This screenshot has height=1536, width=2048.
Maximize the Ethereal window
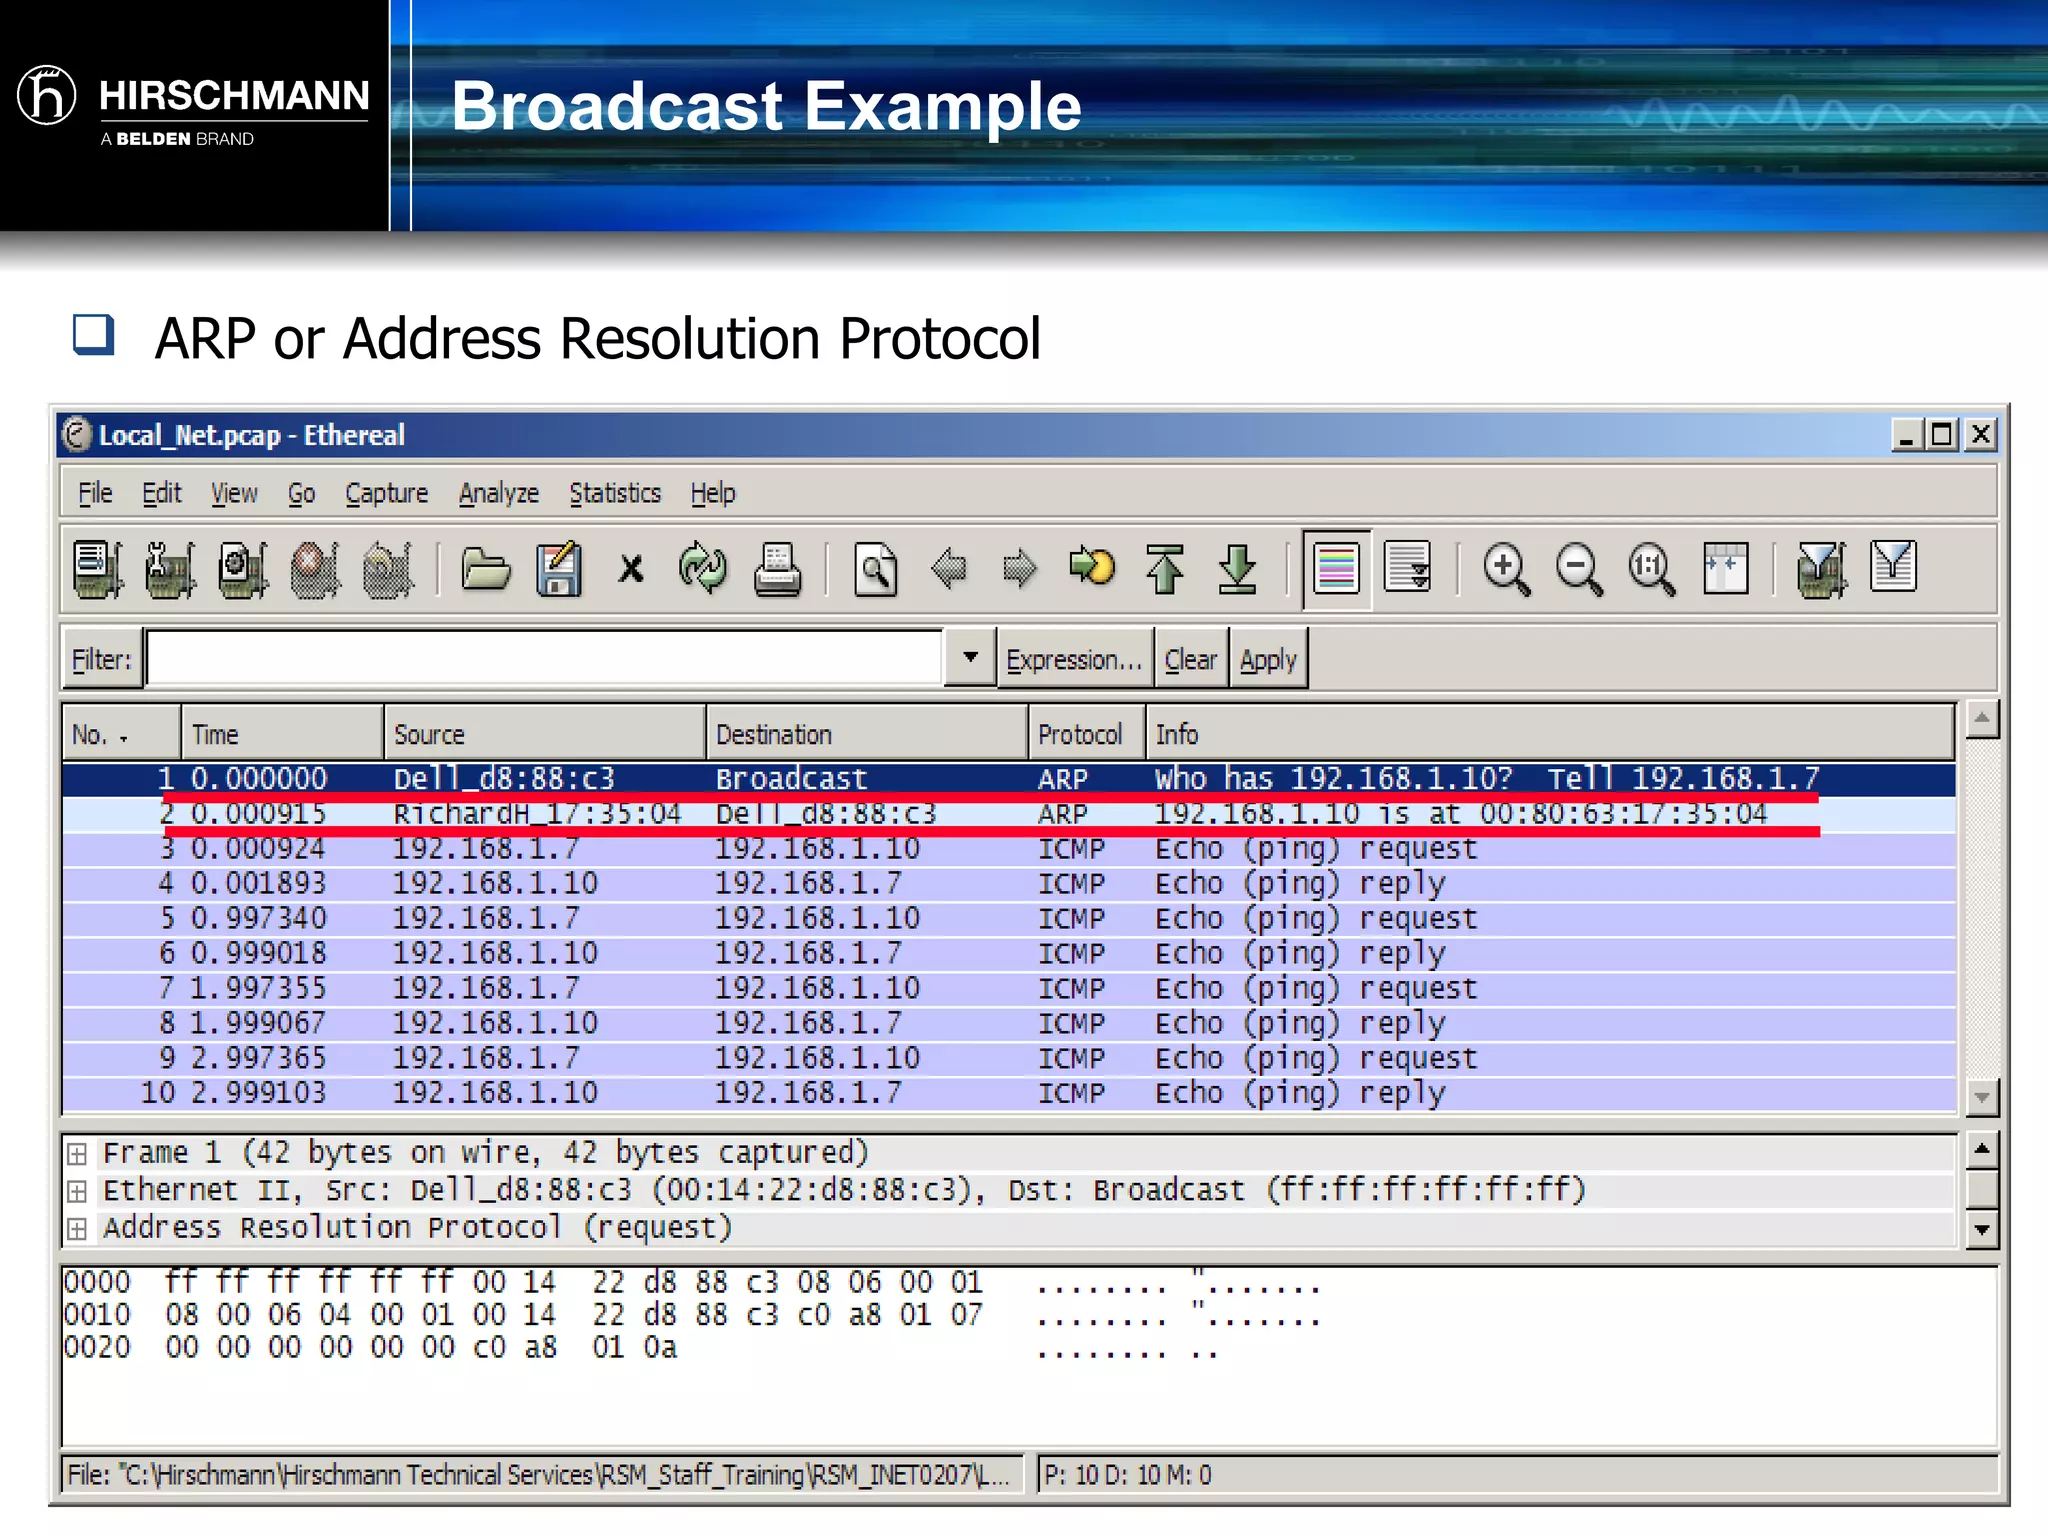1943,435
